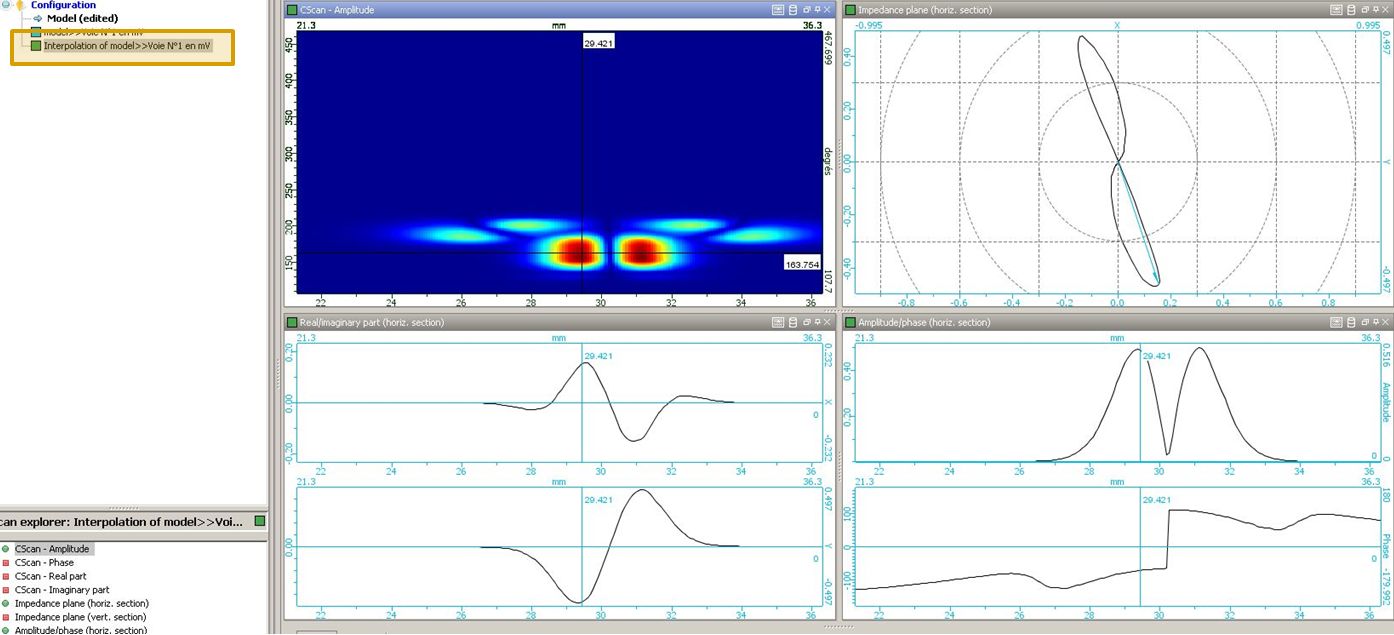Pin the Real/Imaginary part panel
This screenshot has height=635, width=1394.
click(x=817, y=322)
